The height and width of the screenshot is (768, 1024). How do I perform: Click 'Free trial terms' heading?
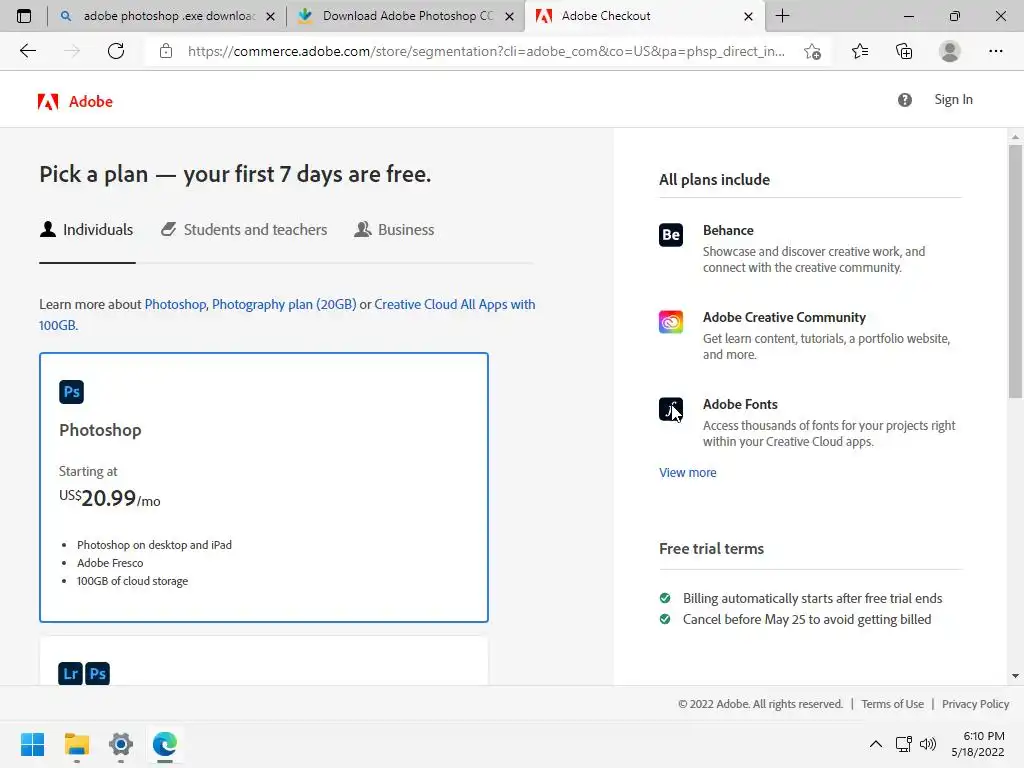[711, 549]
